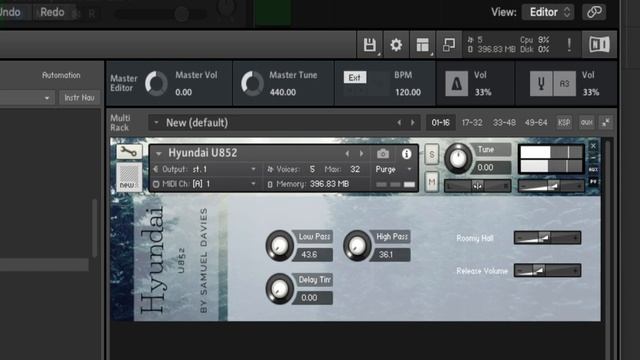This screenshot has height=360, width=640.
Task: Adjust the Roomy Hall slider
Action: click(x=547, y=238)
